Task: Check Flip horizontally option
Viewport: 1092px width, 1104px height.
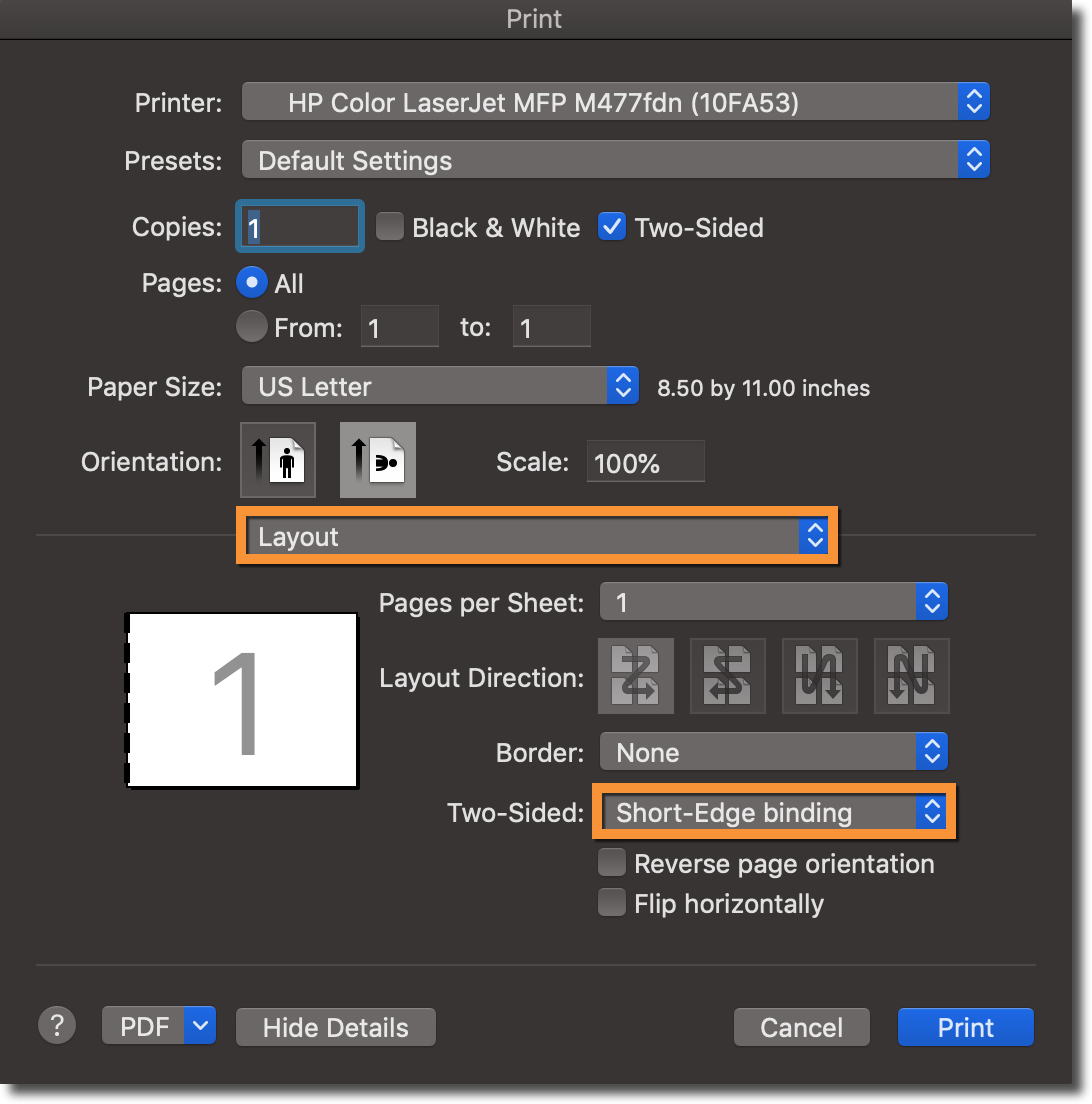Action: pyautogui.click(x=611, y=903)
